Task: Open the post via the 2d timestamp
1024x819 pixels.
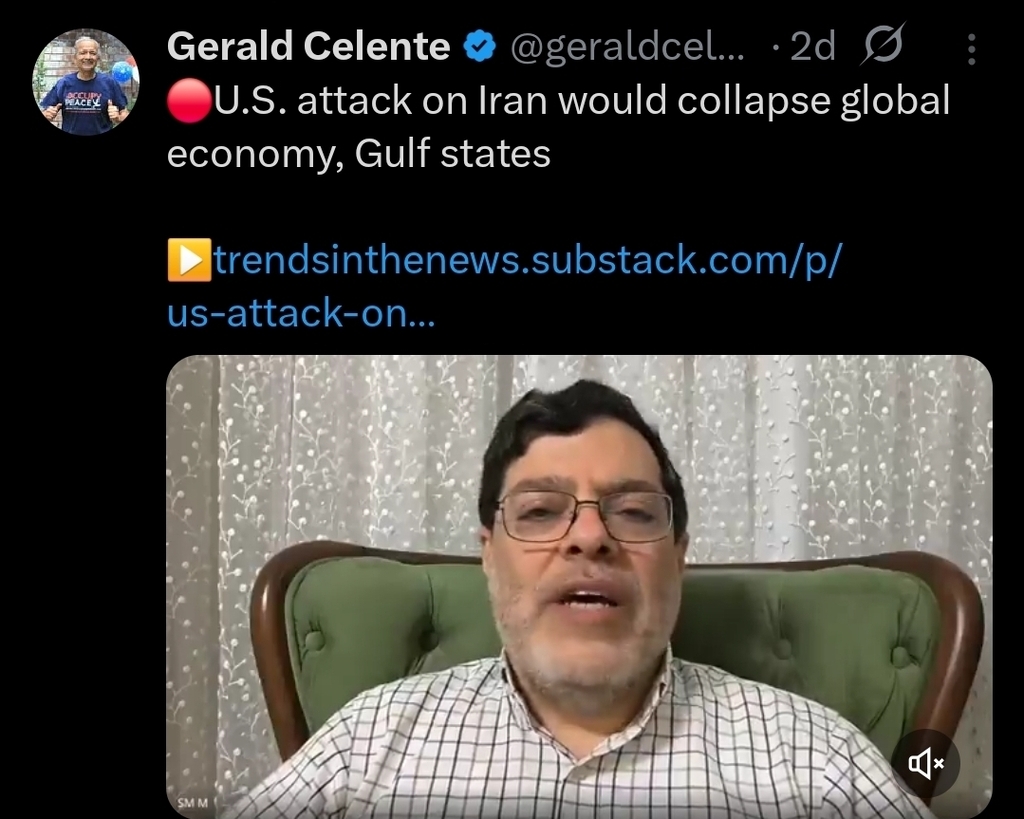Action: tap(812, 46)
